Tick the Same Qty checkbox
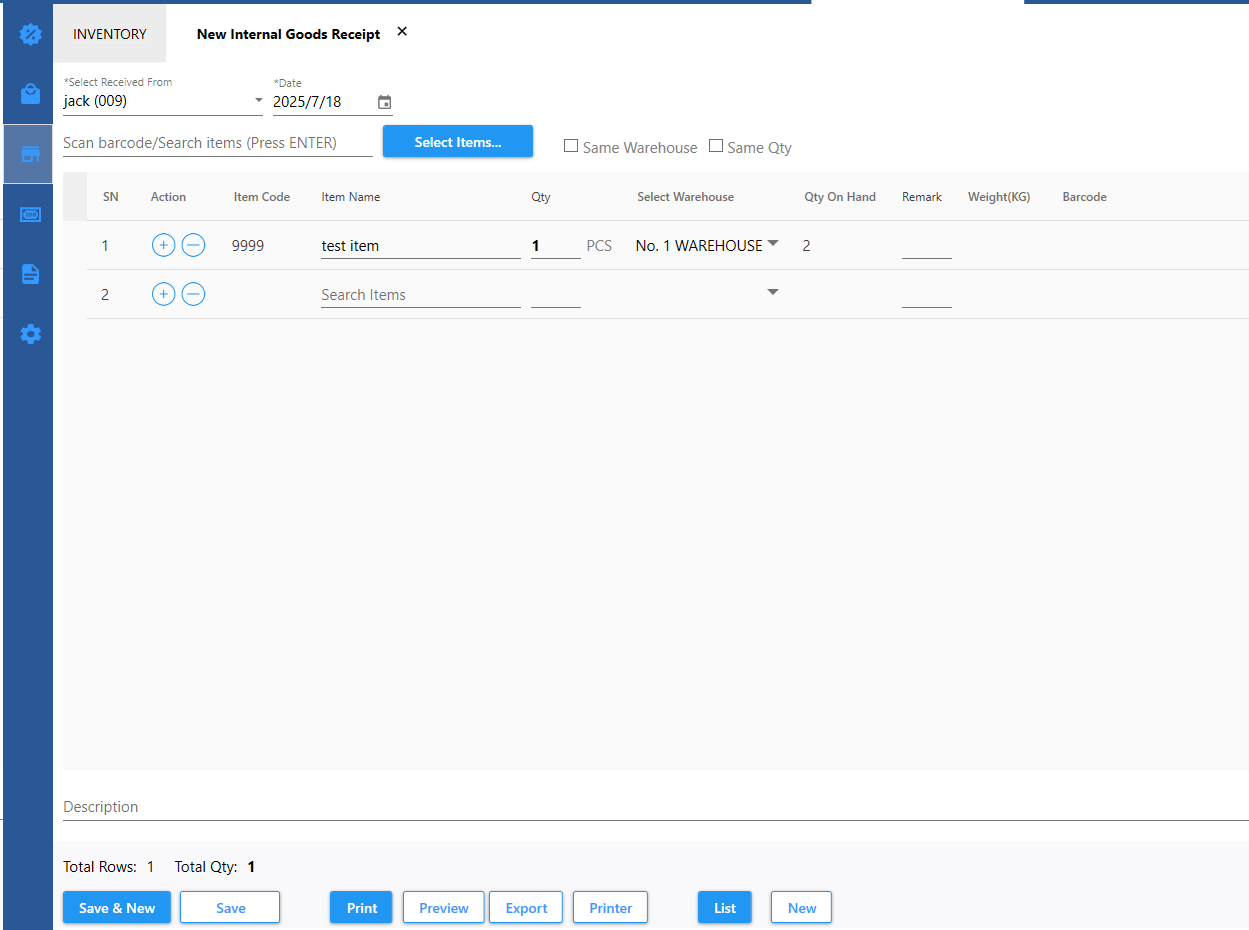 [x=716, y=146]
